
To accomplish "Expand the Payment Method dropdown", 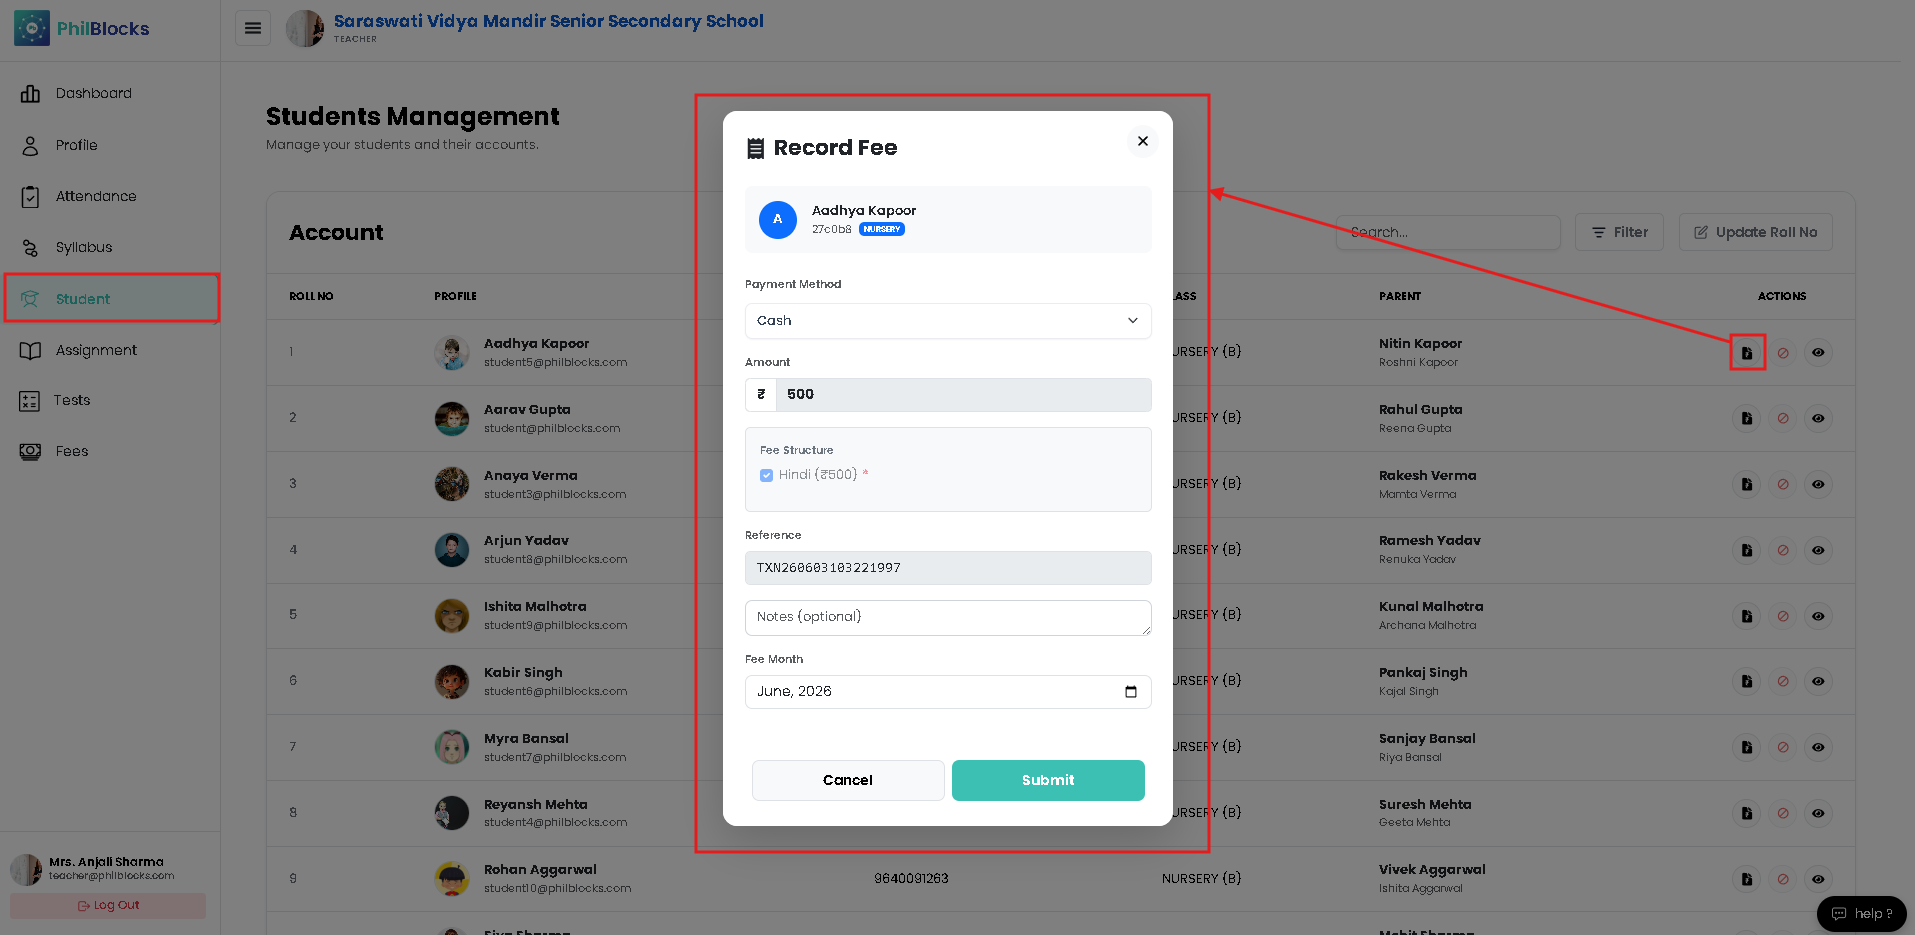I will coord(948,321).
